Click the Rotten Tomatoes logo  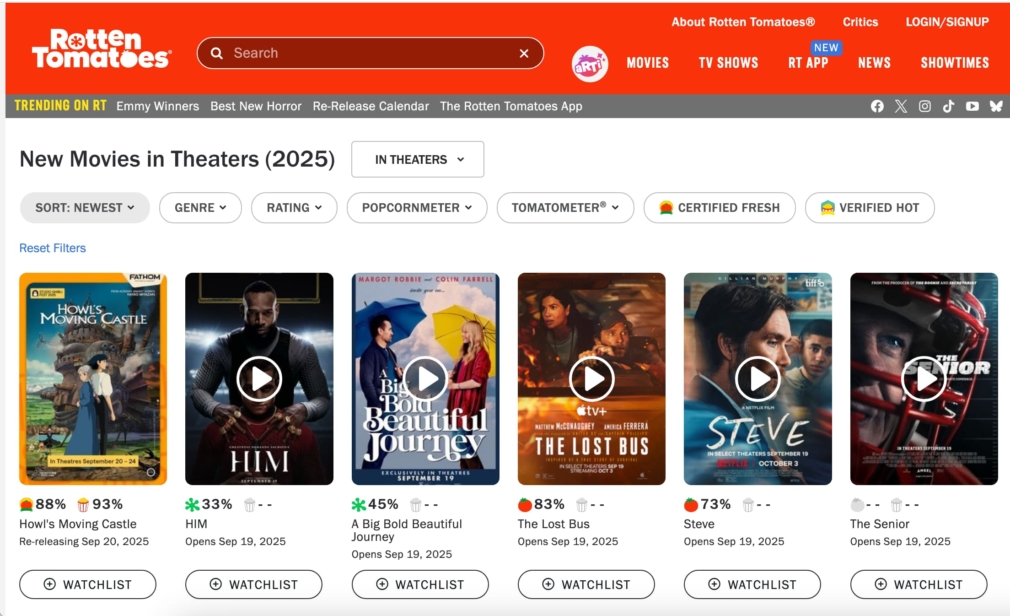[101, 49]
